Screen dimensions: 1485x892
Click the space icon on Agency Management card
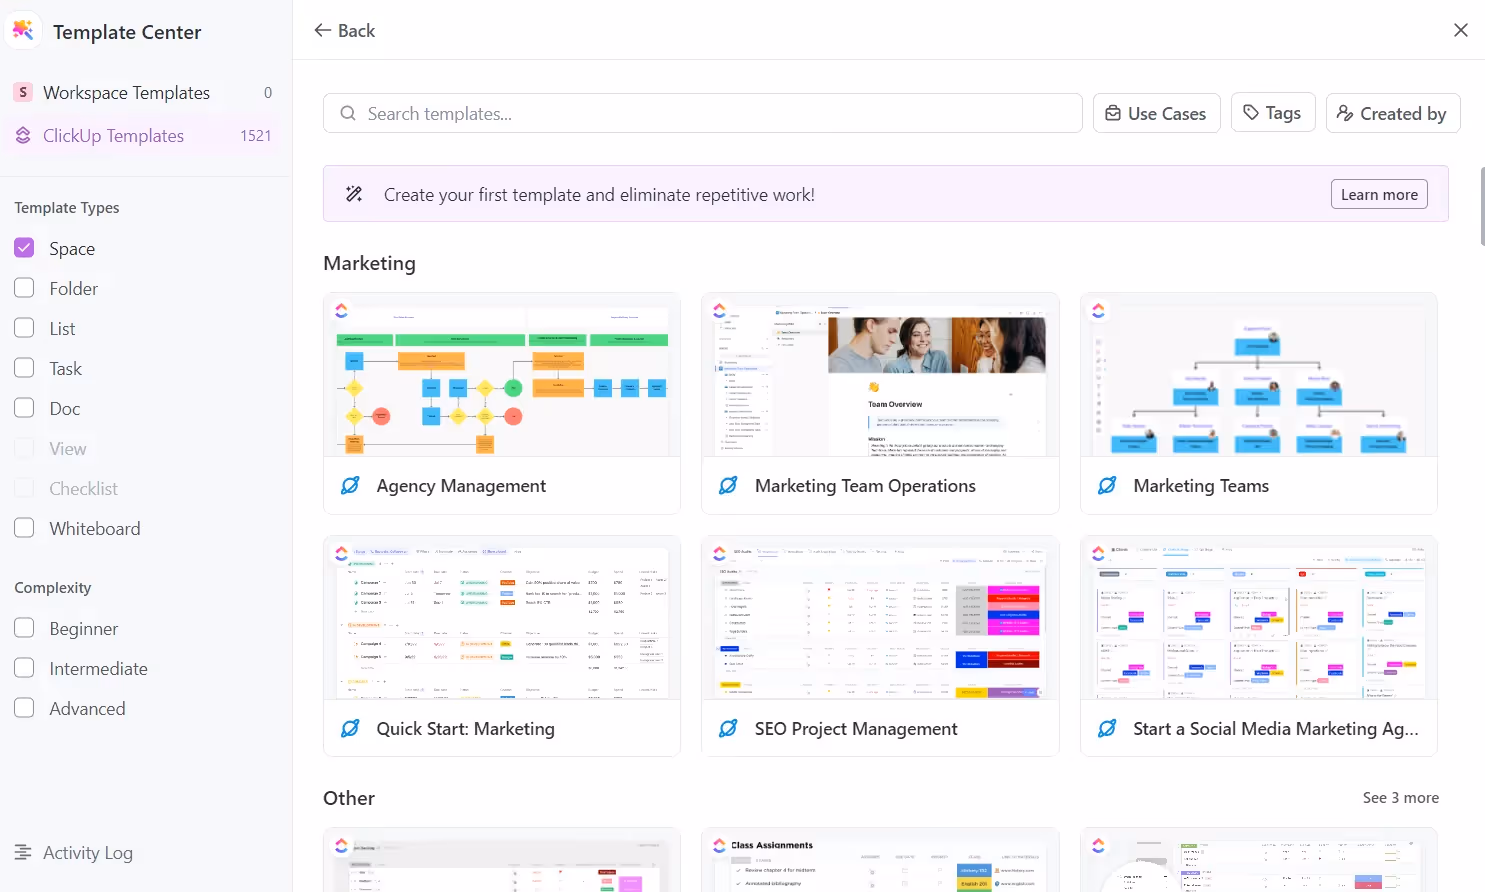pos(349,485)
